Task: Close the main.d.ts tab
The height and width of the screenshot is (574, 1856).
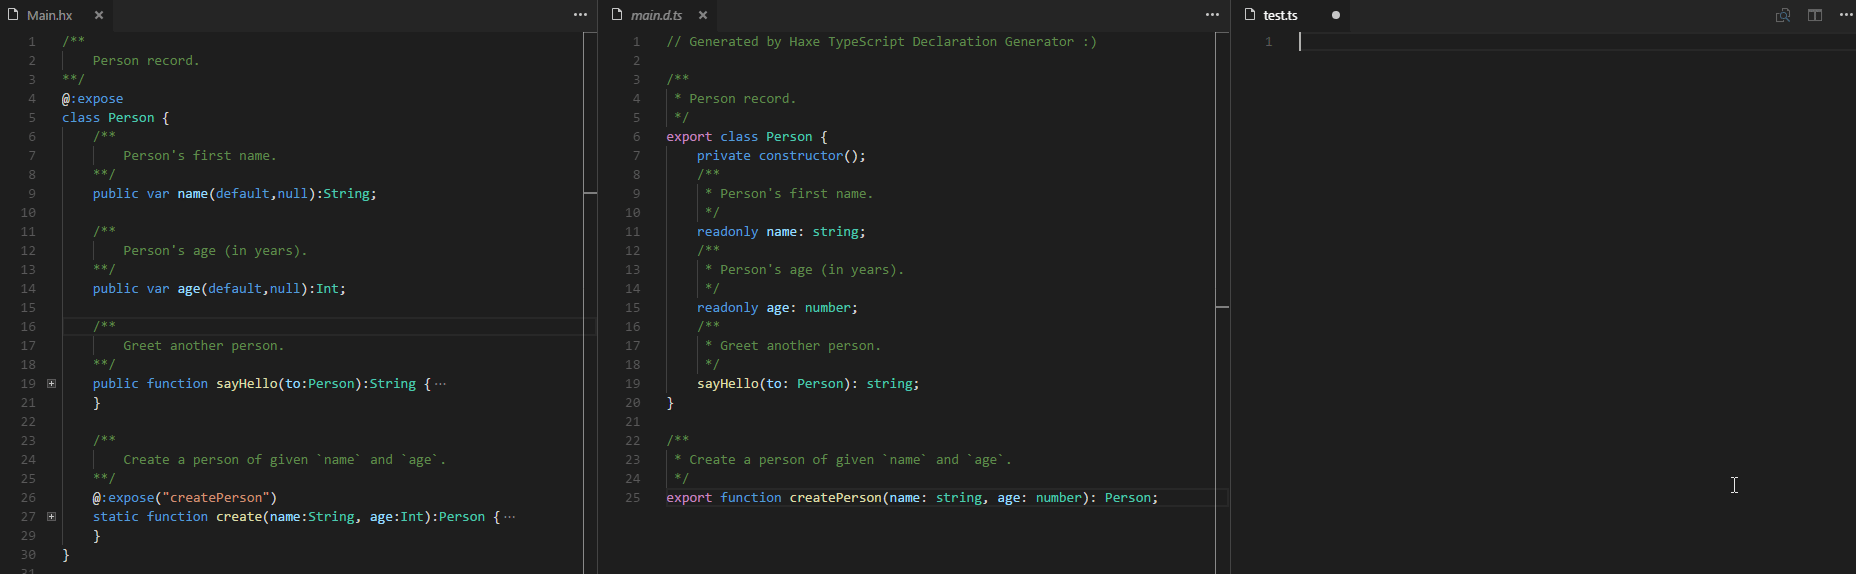Action: click(x=703, y=15)
